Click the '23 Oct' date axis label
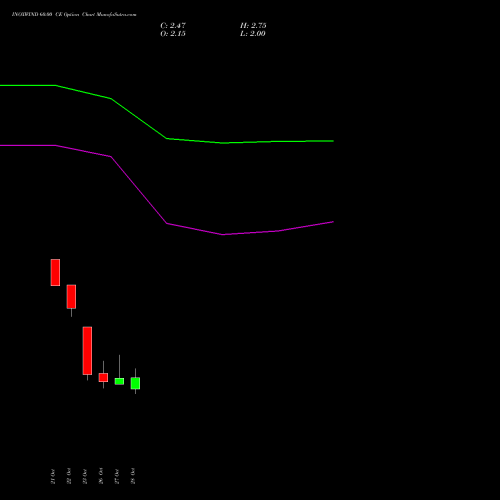500x500 pixels. pyautogui.click(x=85, y=476)
